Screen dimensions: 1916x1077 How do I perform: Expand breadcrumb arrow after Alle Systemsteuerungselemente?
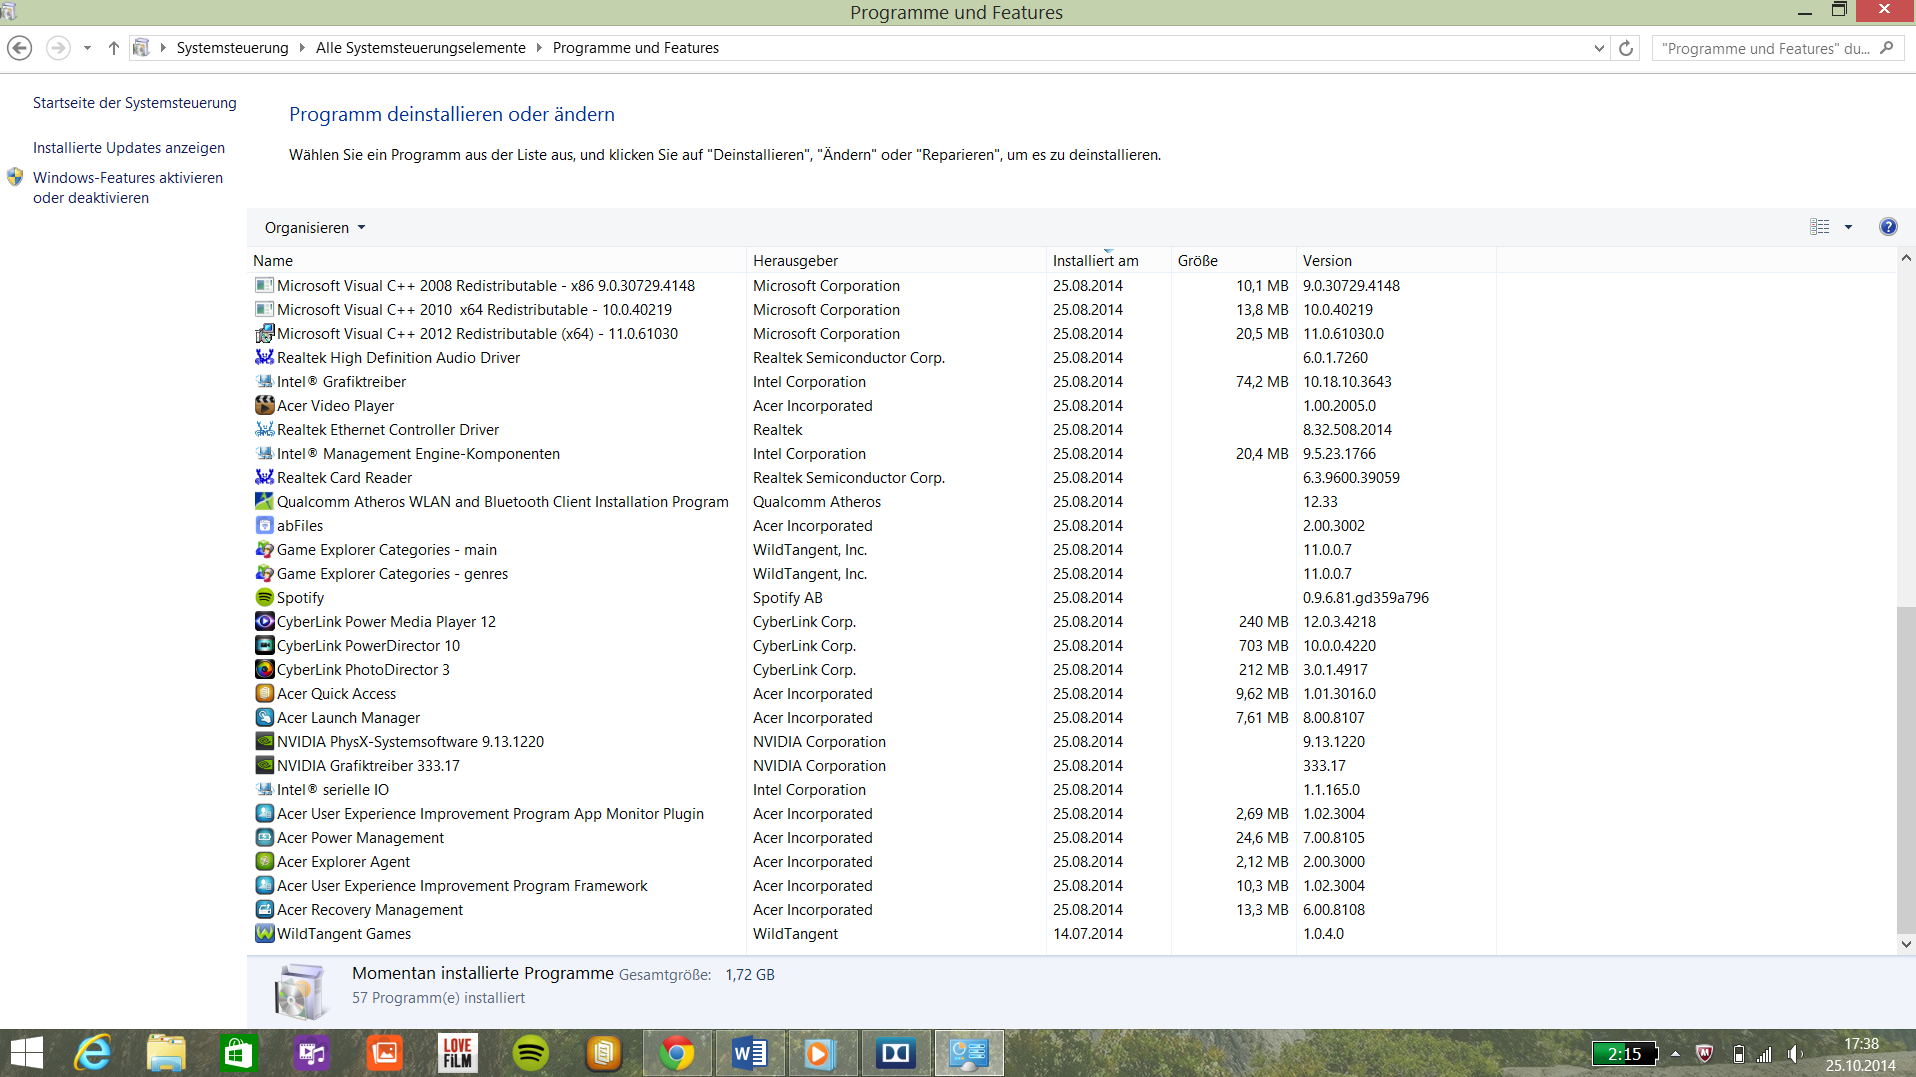[539, 48]
